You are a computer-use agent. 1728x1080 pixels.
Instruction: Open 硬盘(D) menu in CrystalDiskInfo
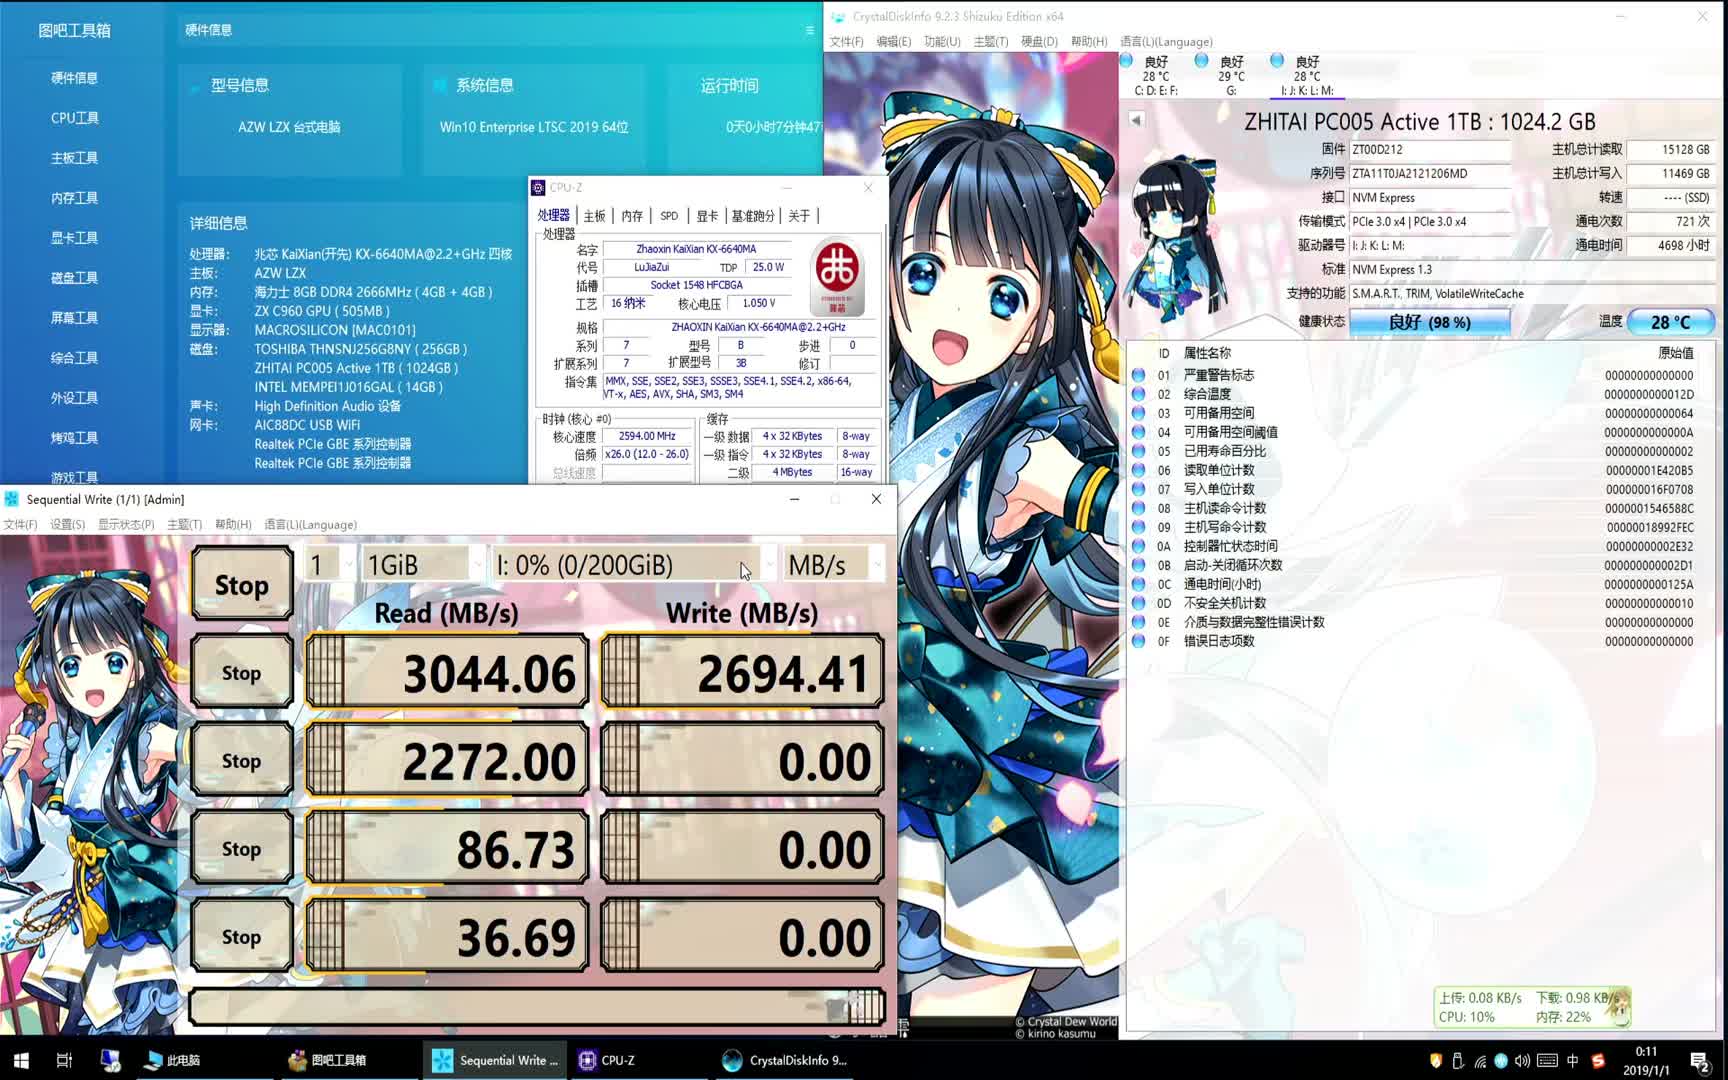coord(1039,42)
